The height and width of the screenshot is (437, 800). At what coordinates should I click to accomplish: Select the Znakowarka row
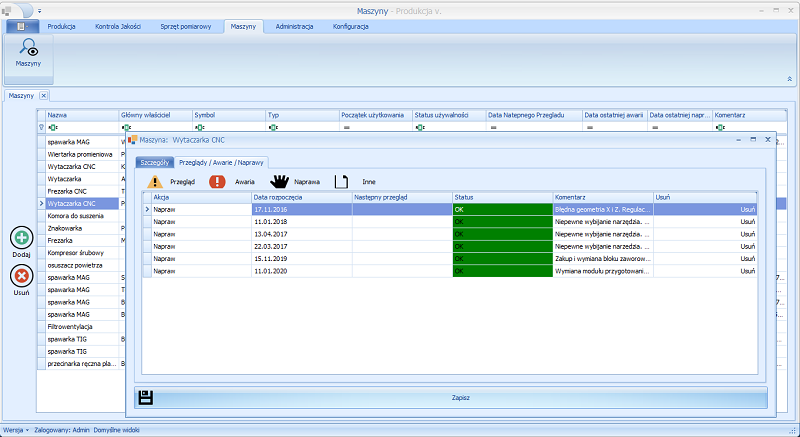[82, 228]
